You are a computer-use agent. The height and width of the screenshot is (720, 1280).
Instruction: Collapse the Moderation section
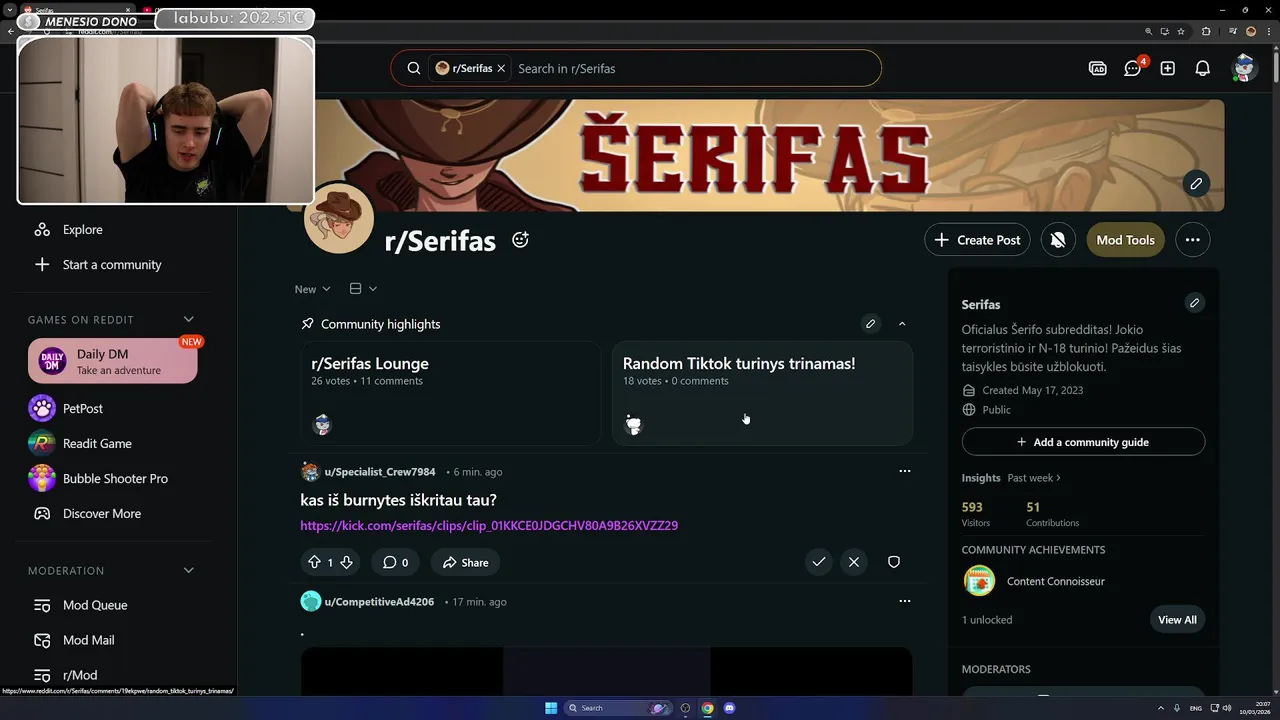coord(188,570)
